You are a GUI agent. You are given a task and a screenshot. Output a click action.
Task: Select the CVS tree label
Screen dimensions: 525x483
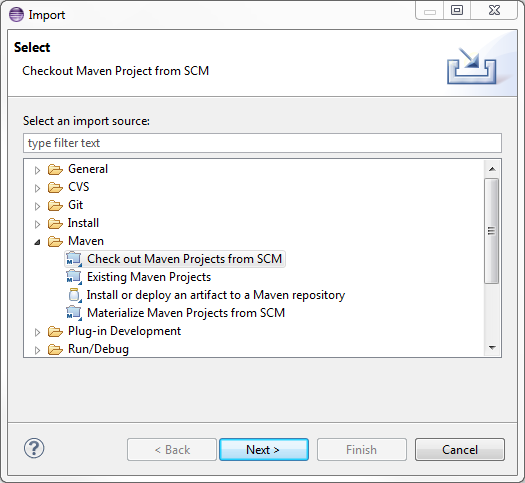pyautogui.click(x=79, y=187)
